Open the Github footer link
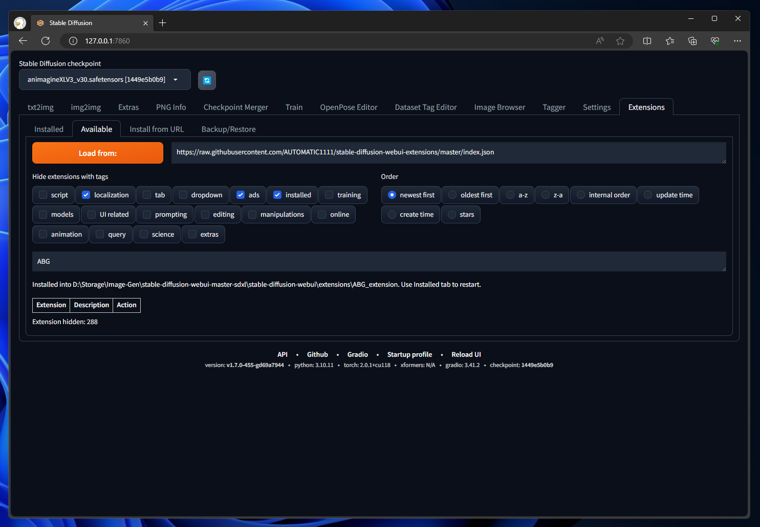Viewport: 760px width, 527px height. click(317, 354)
